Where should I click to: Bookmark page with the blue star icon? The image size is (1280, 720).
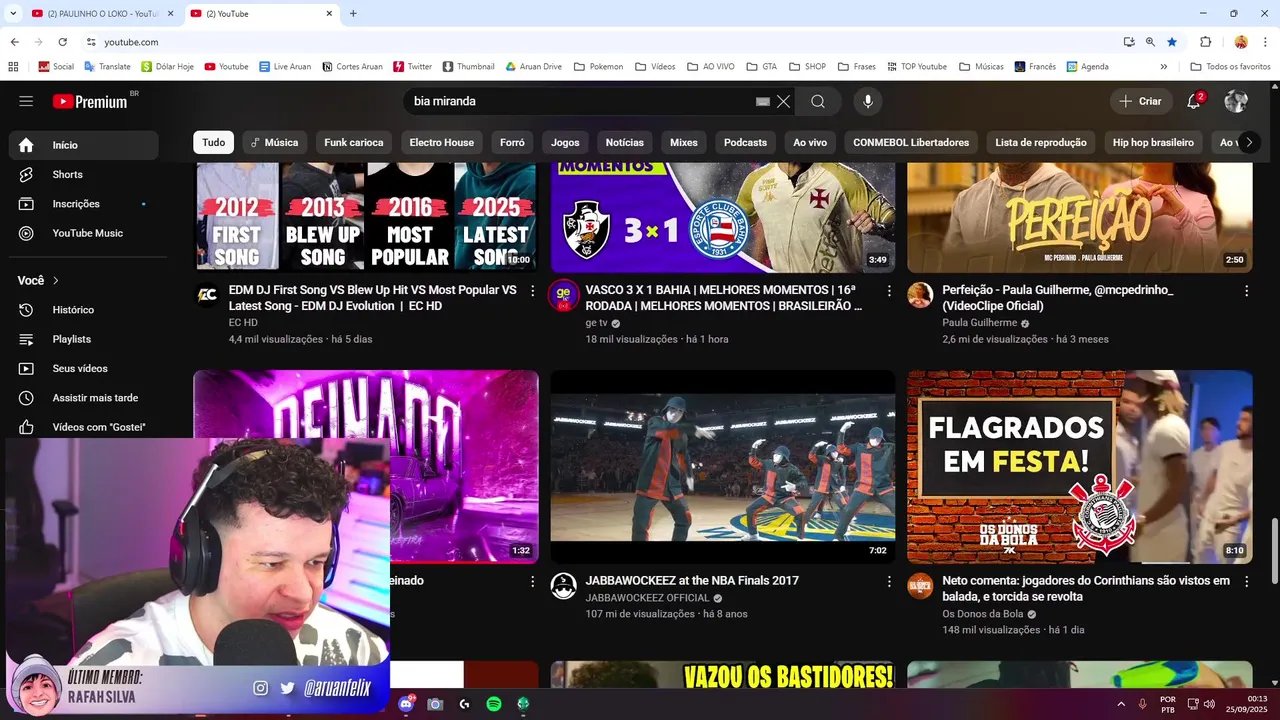pyautogui.click(x=1172, y=42)
